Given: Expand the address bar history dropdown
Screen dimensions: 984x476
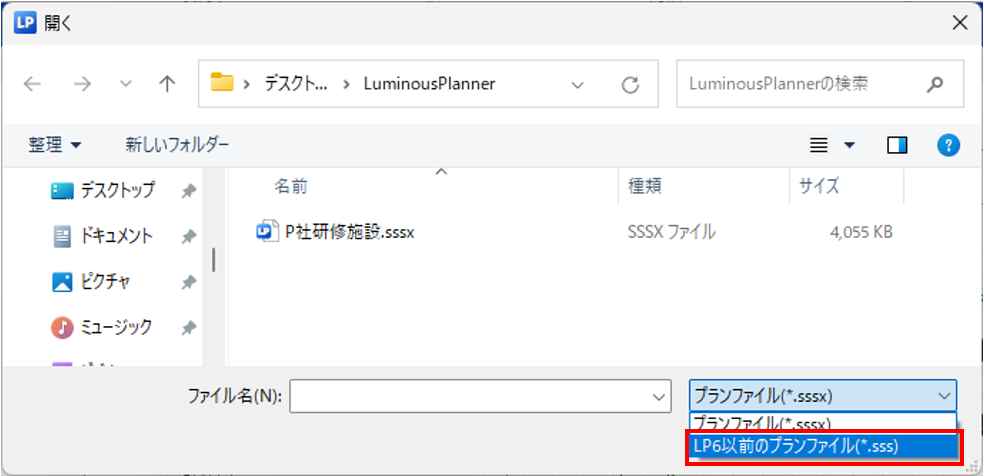Looking at the screenshot, I should (577, 85).
